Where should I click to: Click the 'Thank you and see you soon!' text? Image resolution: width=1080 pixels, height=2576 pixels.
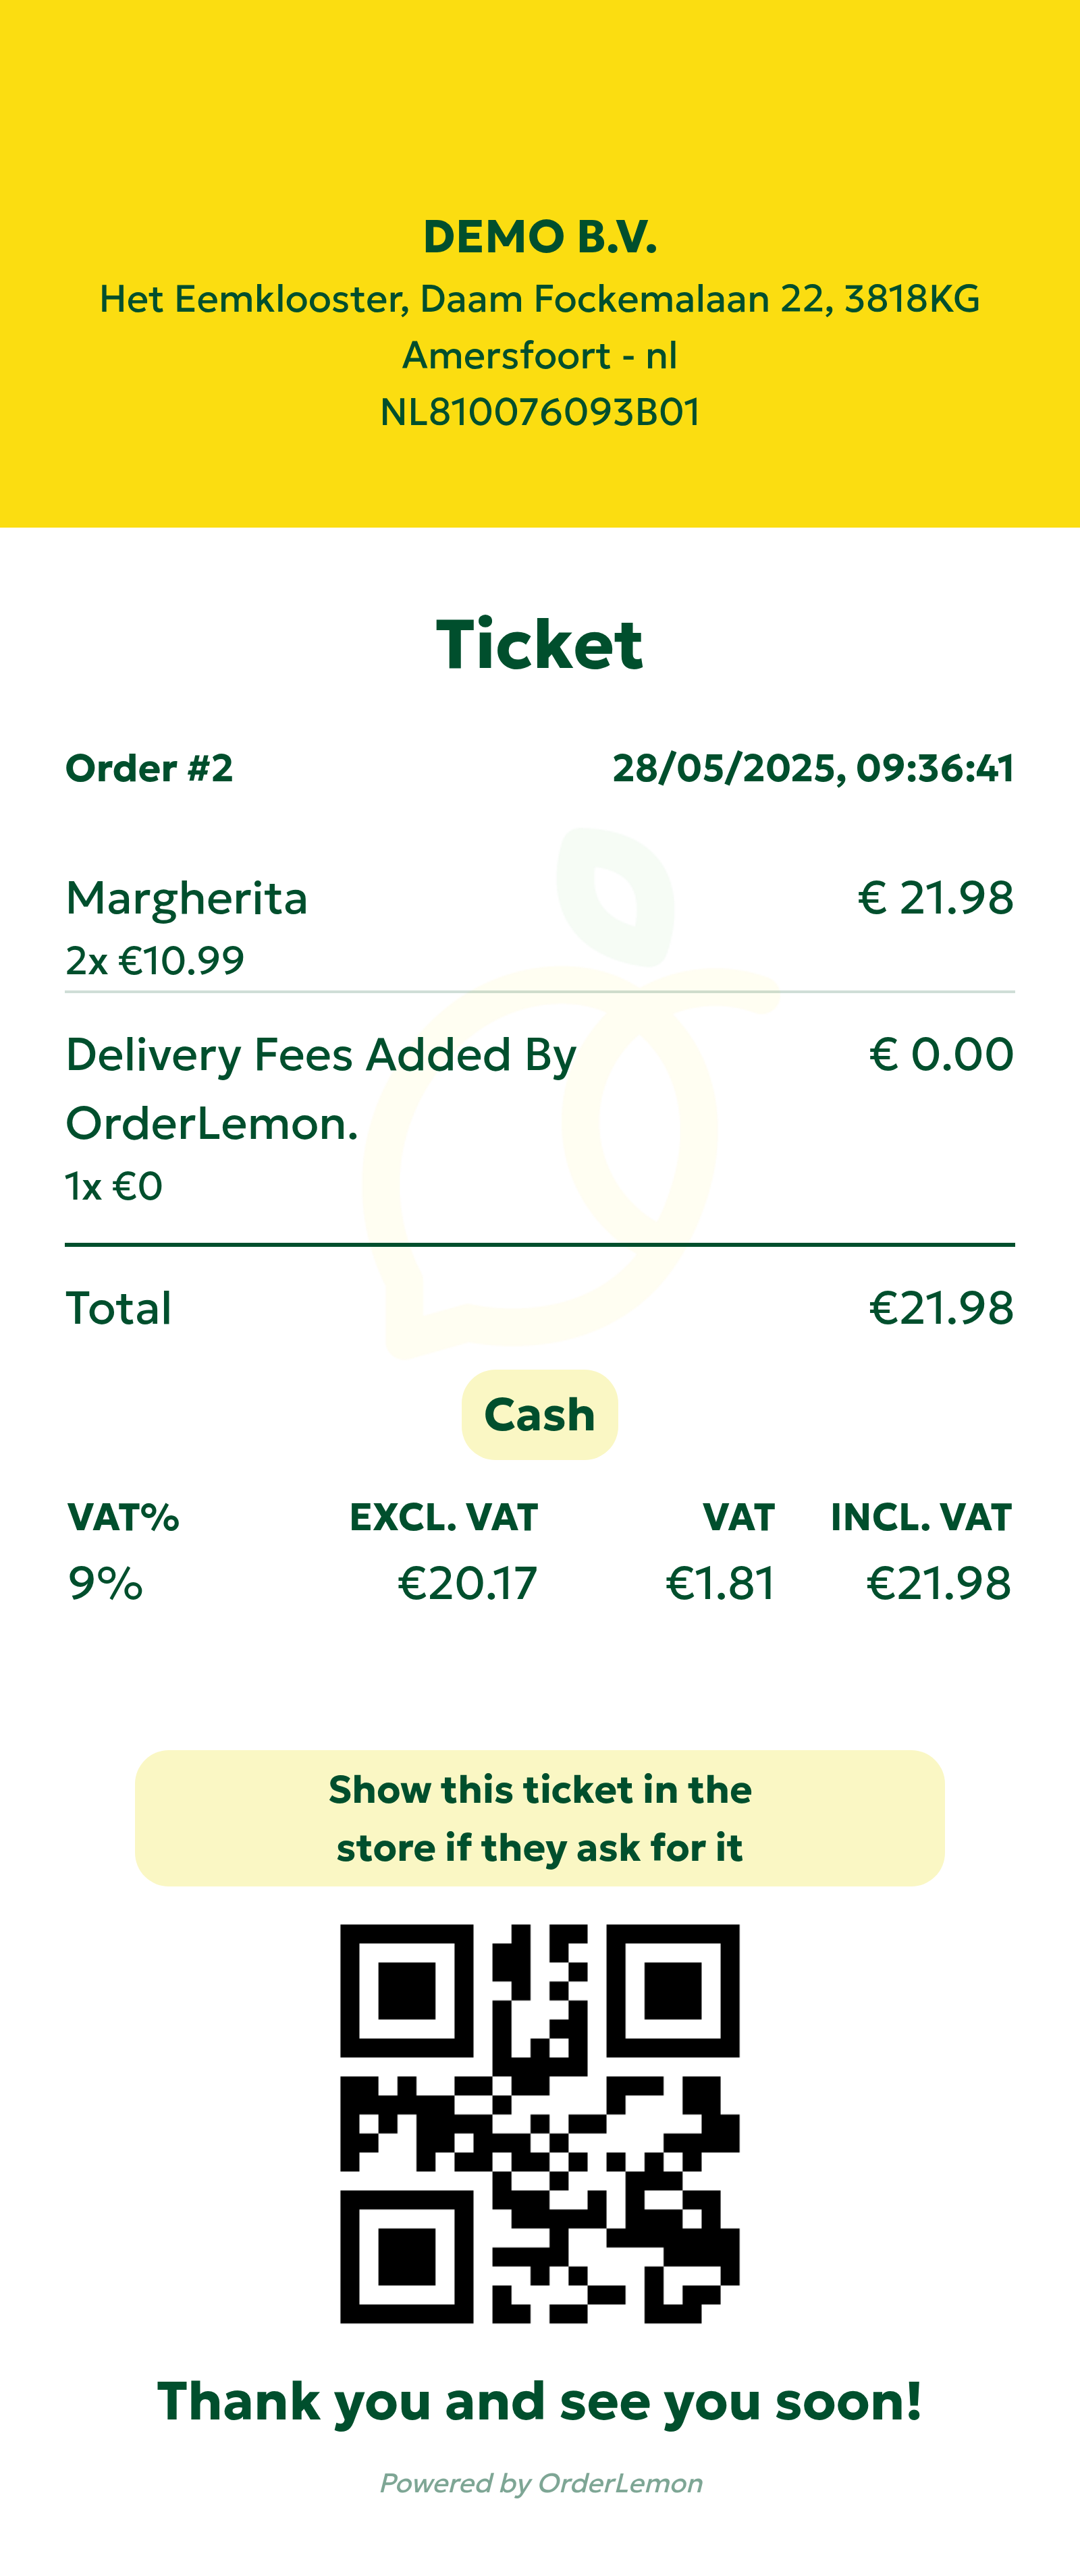(540, 2401)
